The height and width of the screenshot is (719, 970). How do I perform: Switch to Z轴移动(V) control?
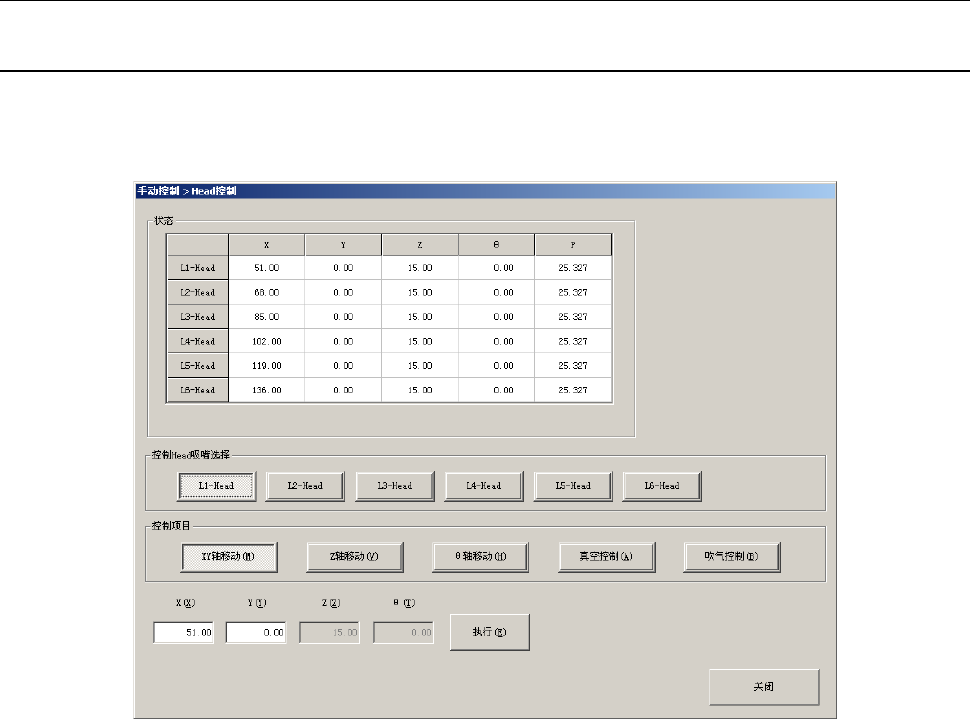(355, 557)
